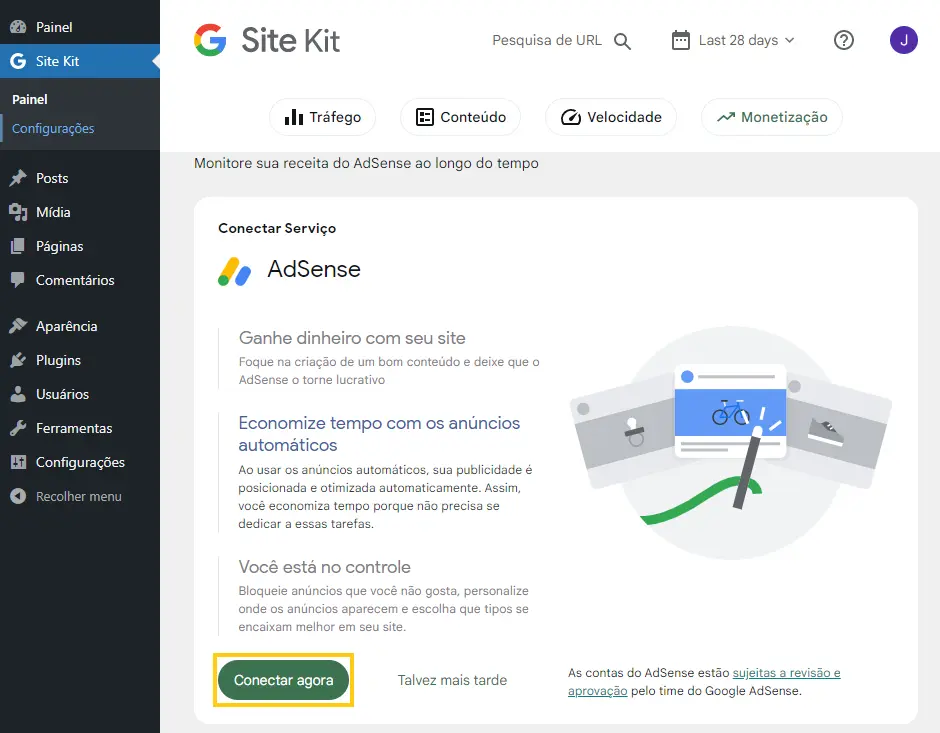
Task: Click the AdSense illustration image
Action: pyautogui.click(x=730, y=442)
